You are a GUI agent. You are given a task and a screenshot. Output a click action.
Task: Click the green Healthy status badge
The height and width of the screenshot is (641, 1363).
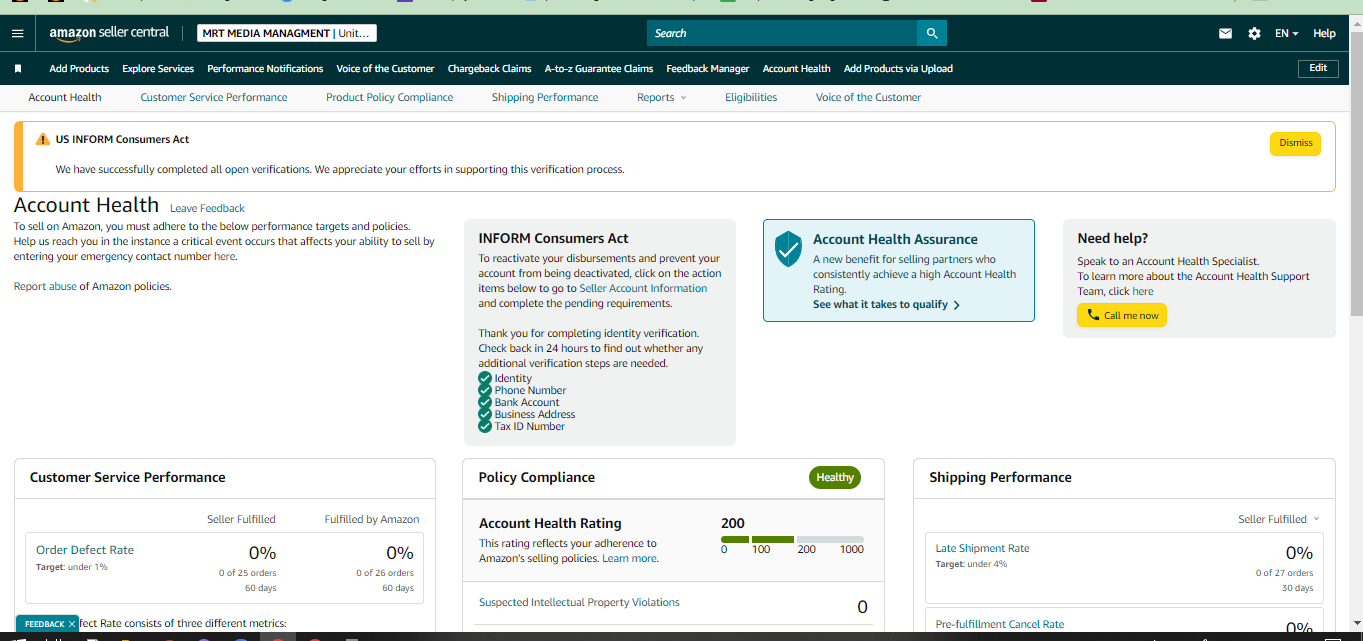pyautogui.click(x=834, y=477)
